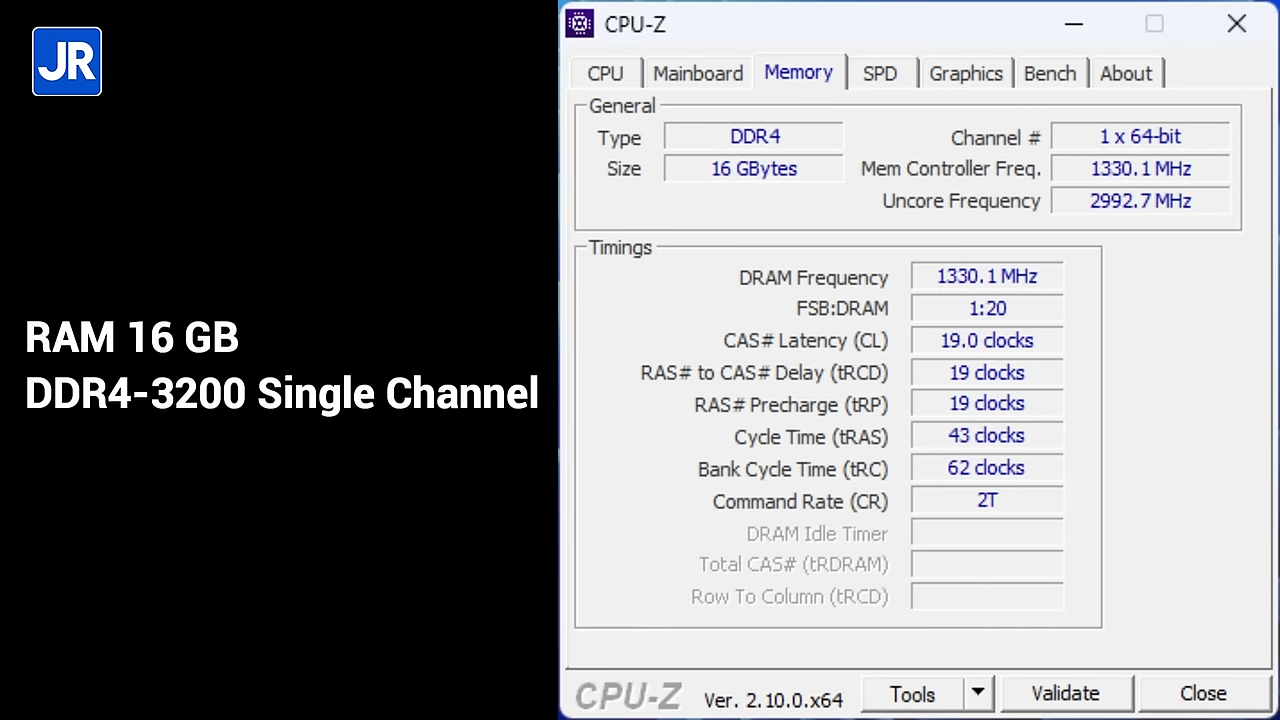Switch to the CPU tab
The height and width of the screenshot is (720, 1280).
point(605,74)
